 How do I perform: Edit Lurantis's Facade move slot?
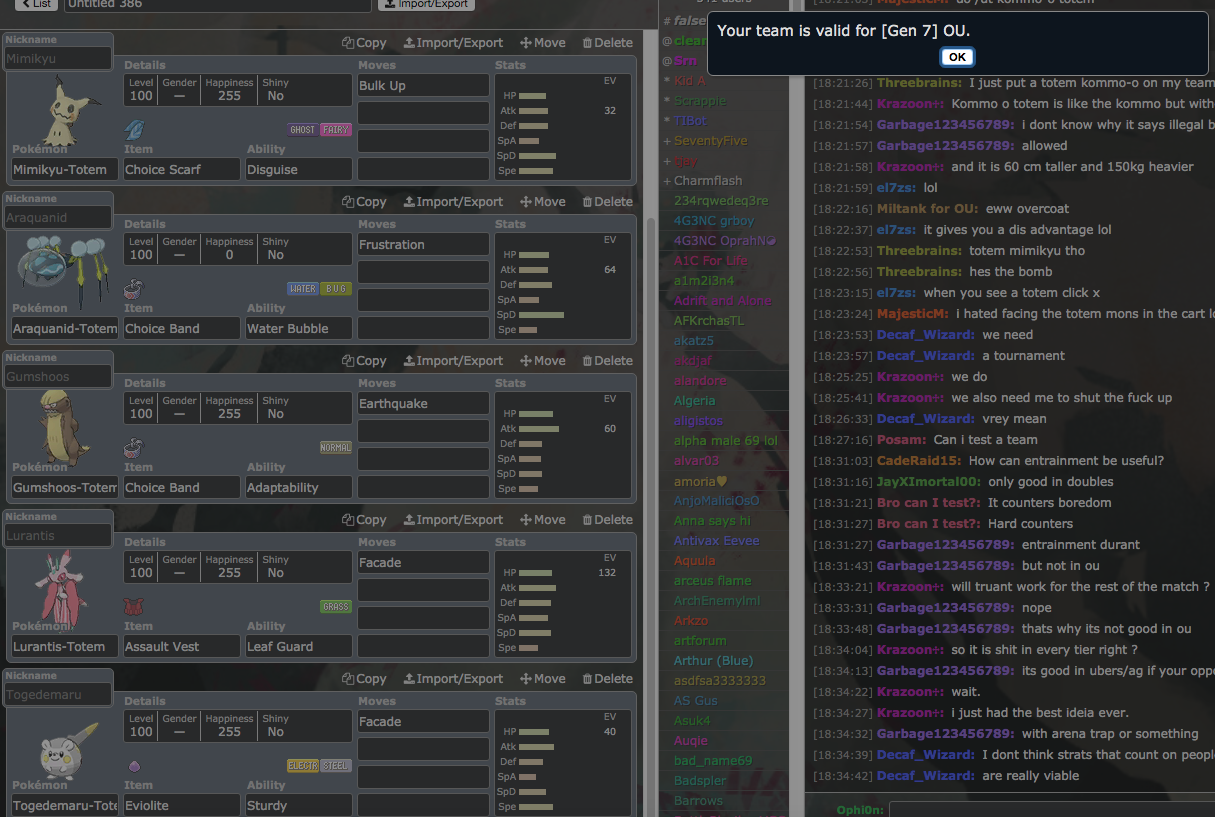(424, 563)
